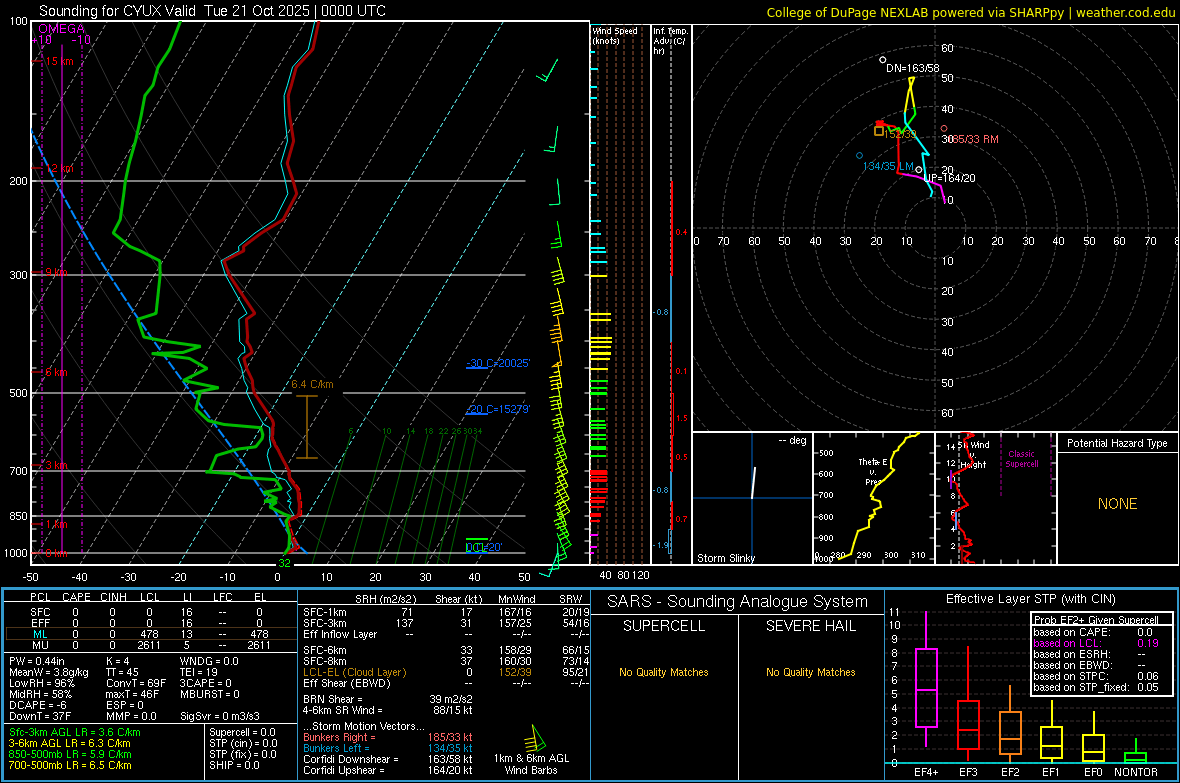
Task: Click the 'Wind Speed (knots)' panel header
Action: (615, 35)
